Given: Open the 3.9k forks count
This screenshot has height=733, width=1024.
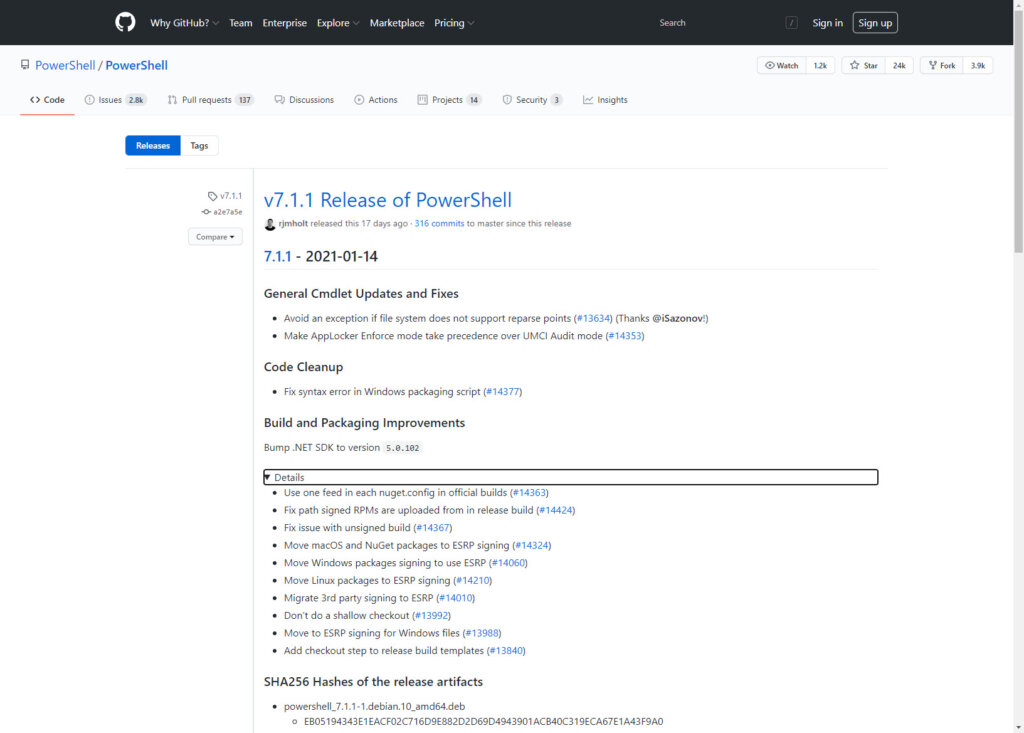Looking at the screenshot, I should tap(978, 65).
